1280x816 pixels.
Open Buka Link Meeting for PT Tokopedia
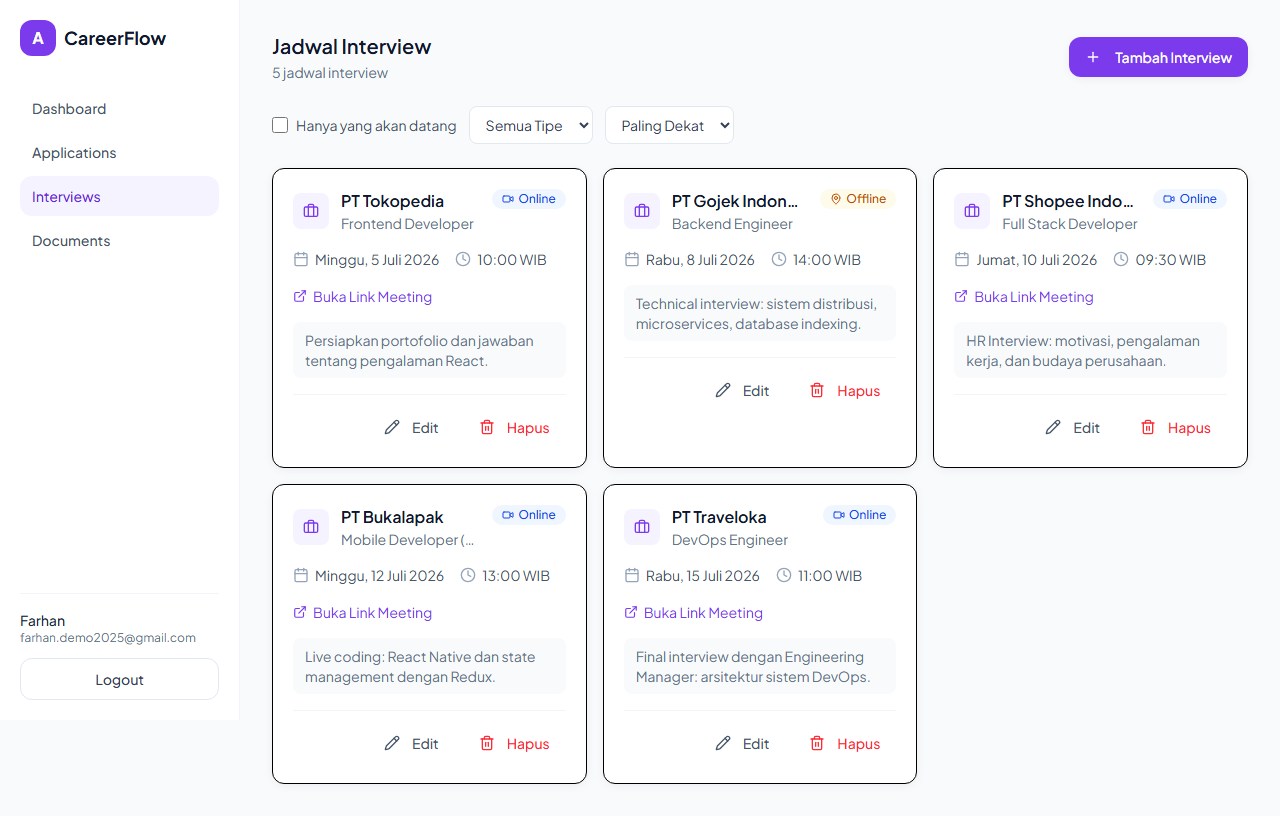tap(362, 297)
